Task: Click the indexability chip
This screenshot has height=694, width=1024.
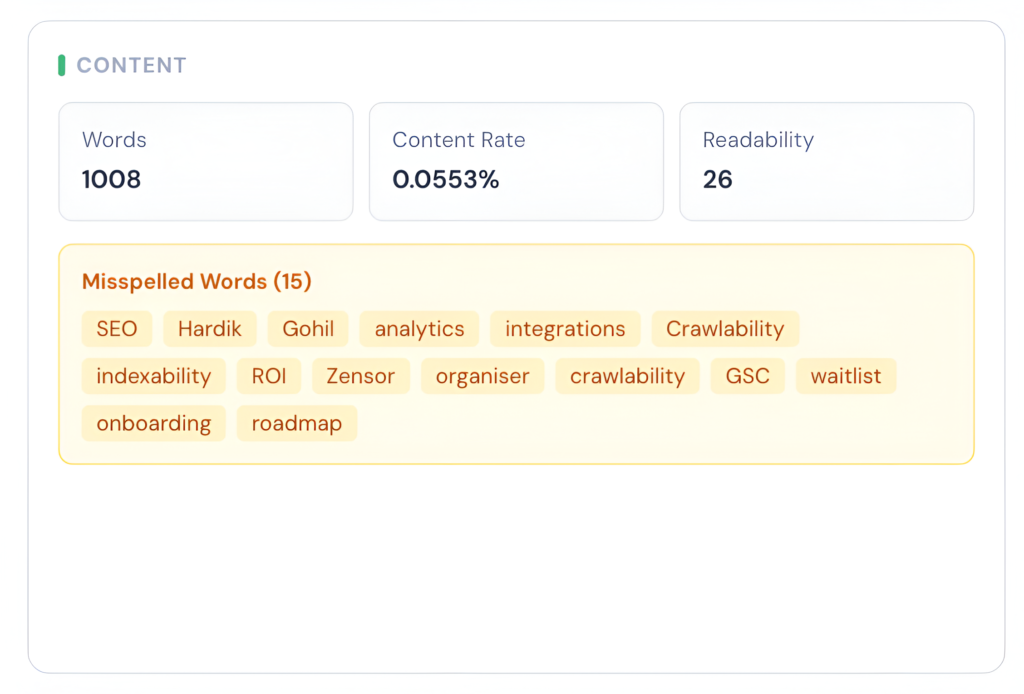Action: point(153,376)
